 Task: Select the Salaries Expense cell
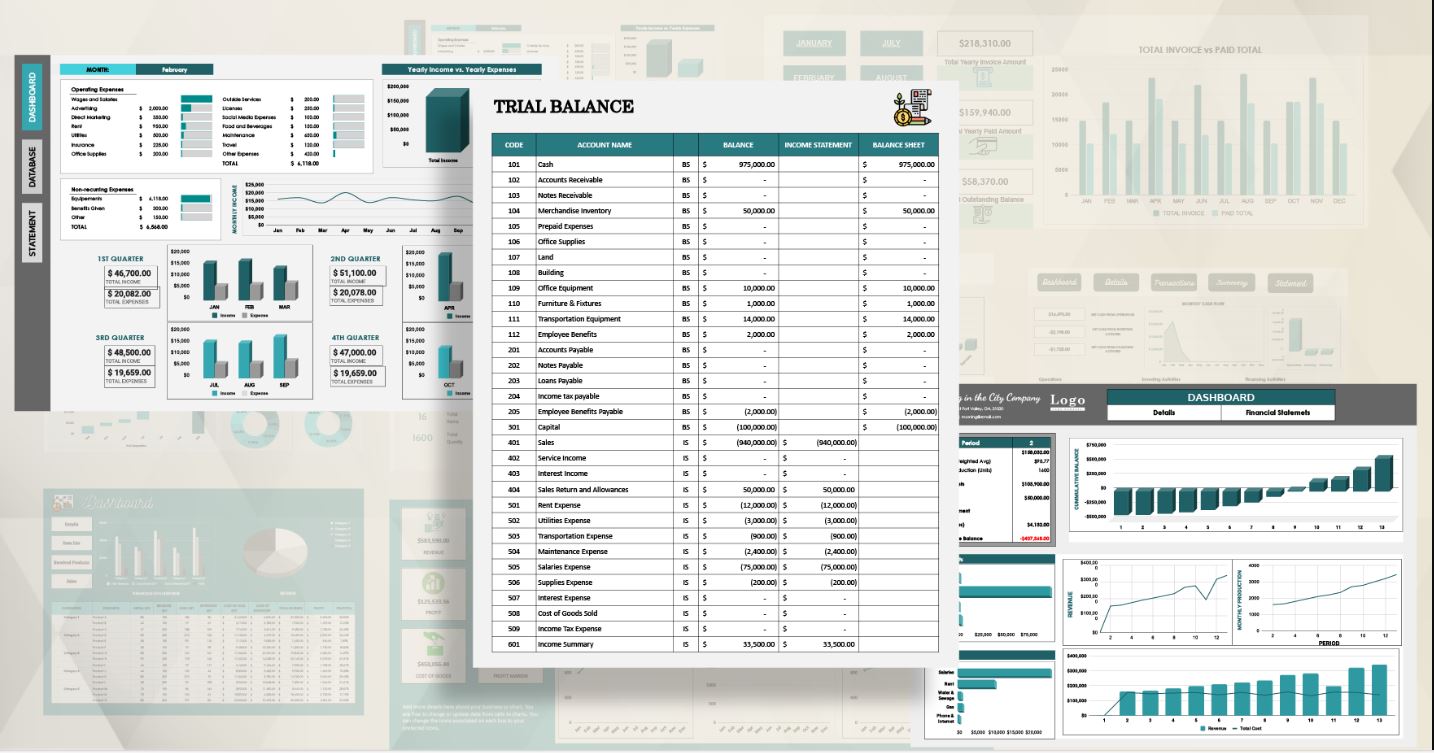coord(604,567)
